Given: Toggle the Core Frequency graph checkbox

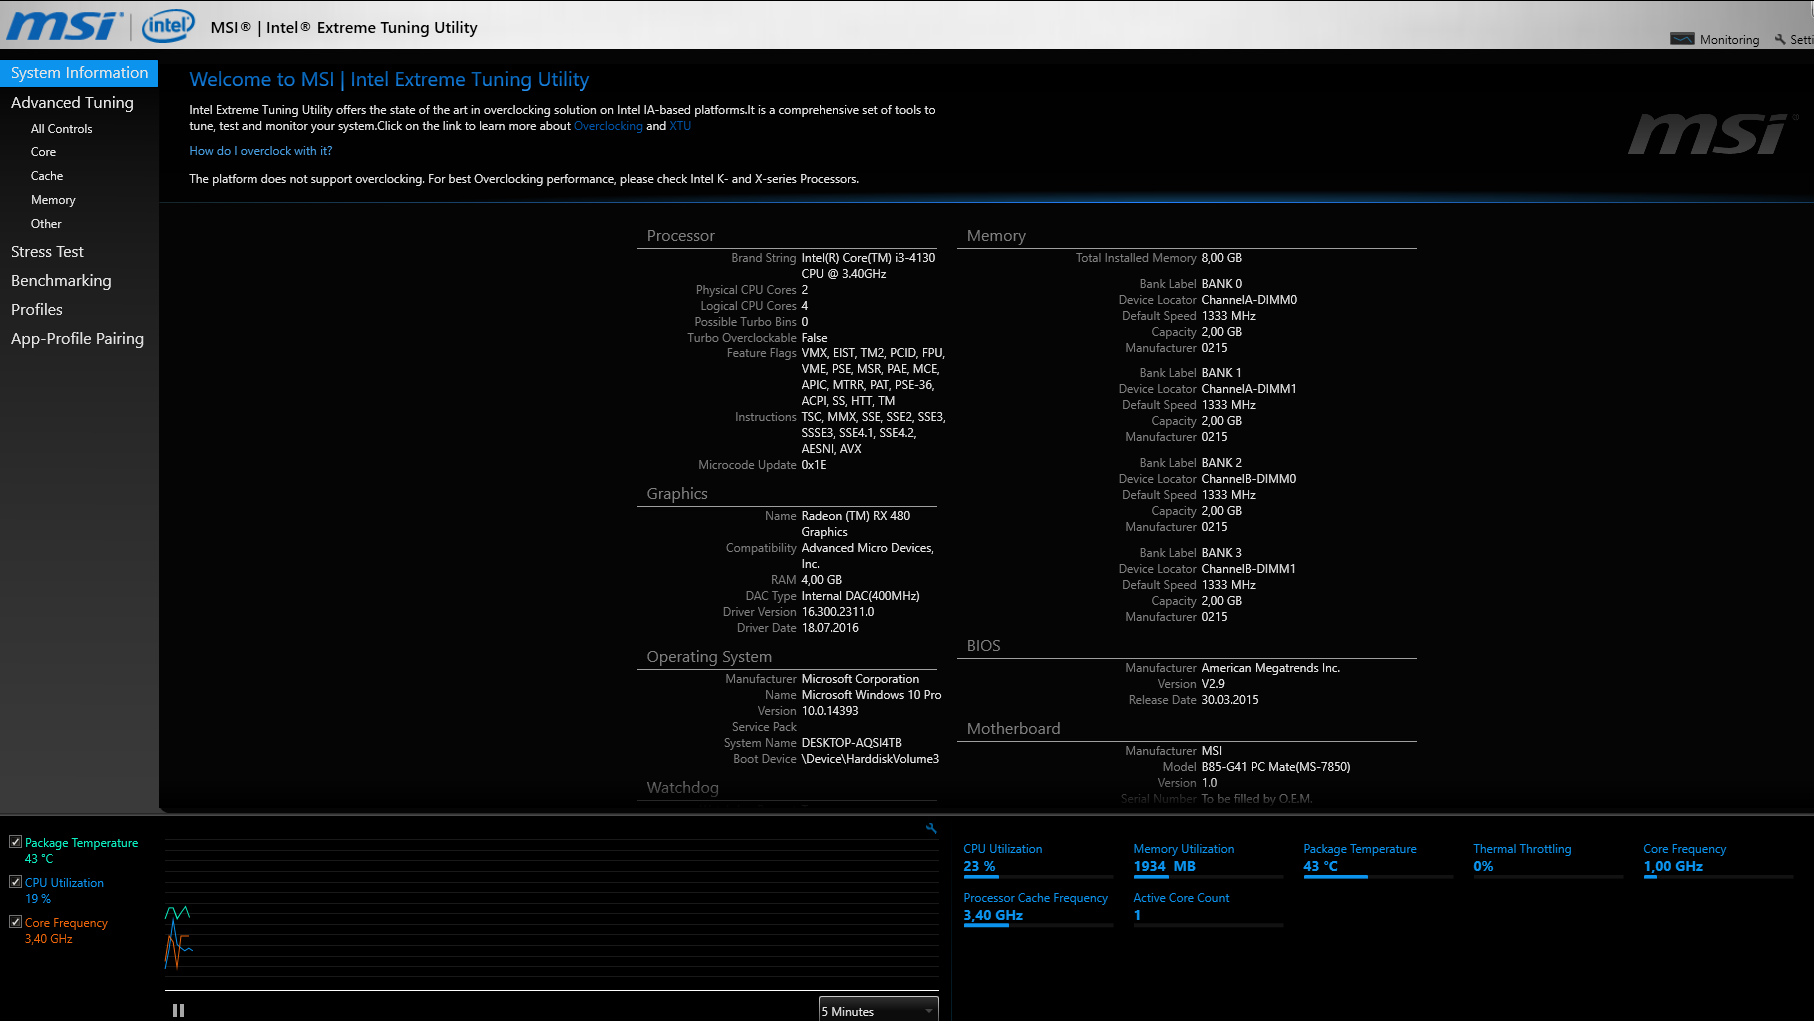Looking at the screenshot, I should pyautogui.click(x=15, y=922).
